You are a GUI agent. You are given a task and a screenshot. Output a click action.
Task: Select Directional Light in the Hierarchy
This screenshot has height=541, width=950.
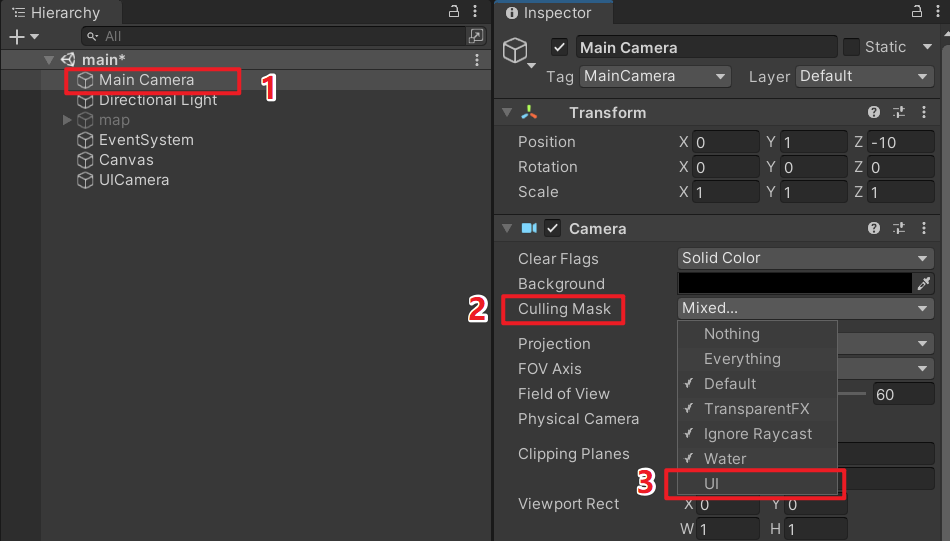point(158,100)
